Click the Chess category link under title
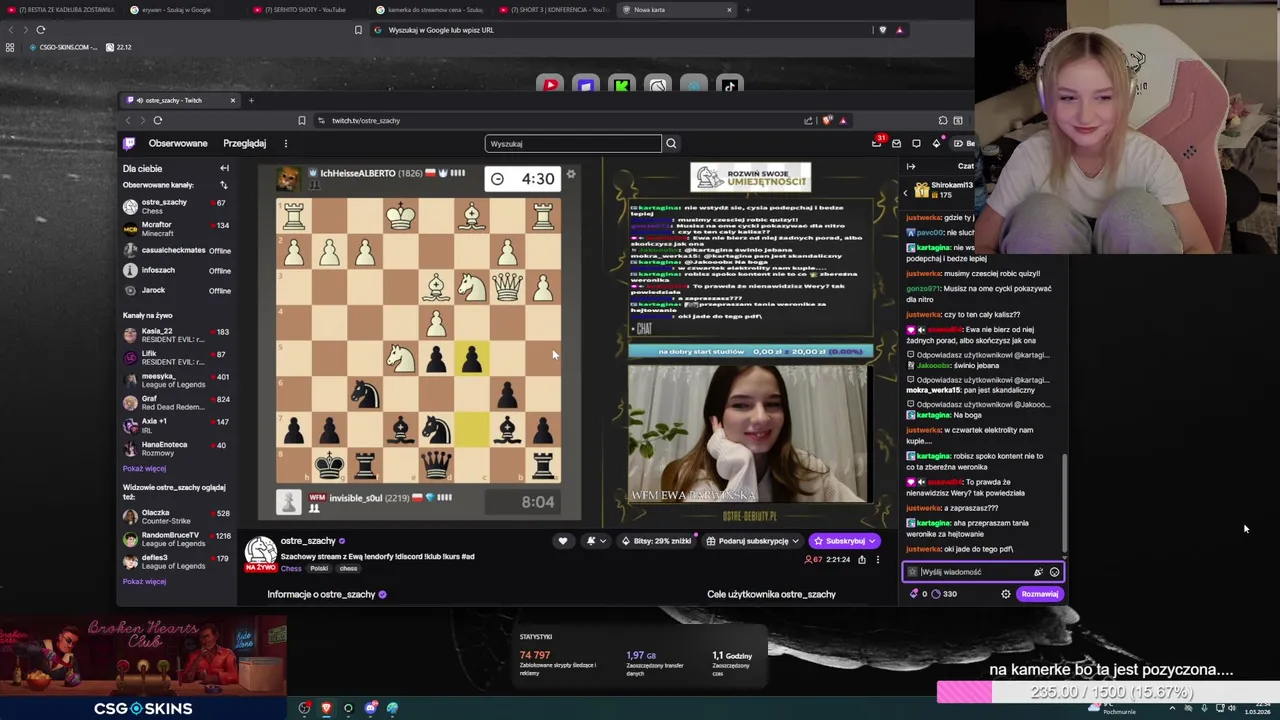Screen dimensions: 1280x720 (x=291, y=568)
